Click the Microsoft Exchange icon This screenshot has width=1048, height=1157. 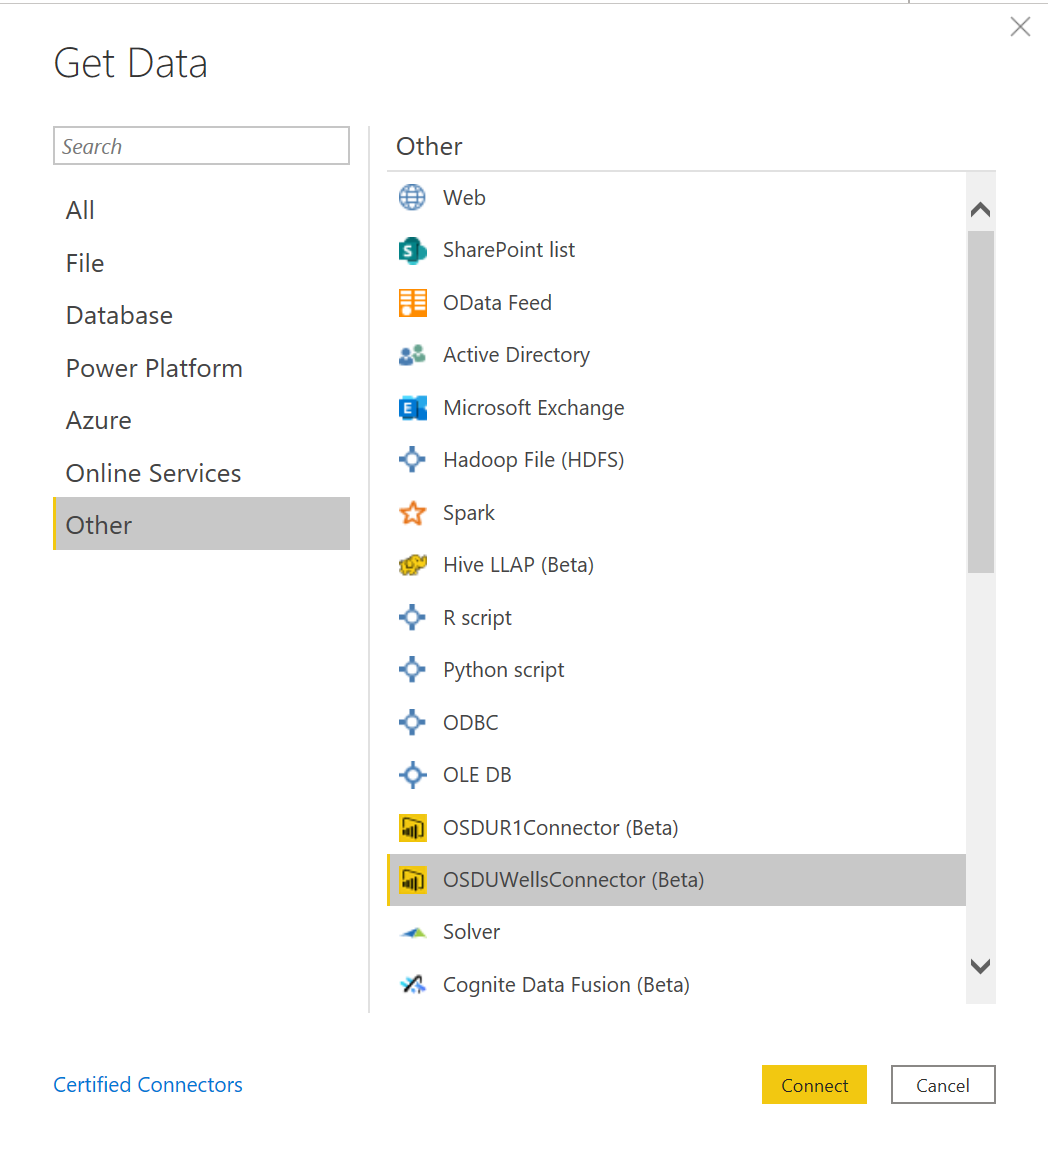coord(413,407)
